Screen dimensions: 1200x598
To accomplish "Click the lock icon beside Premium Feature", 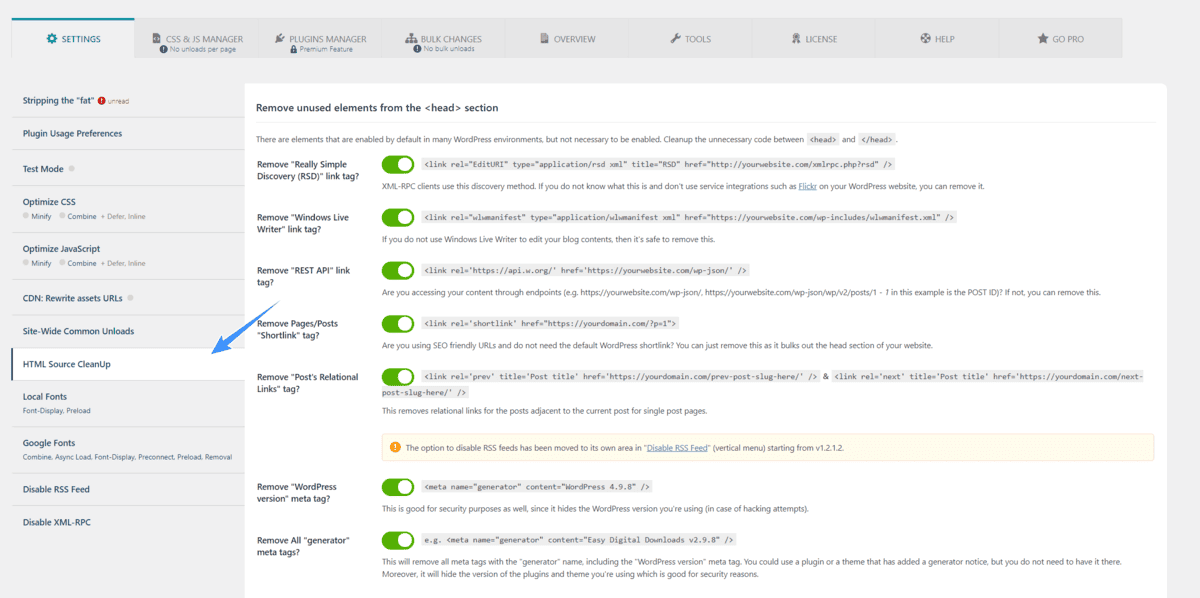I will pos(293,48).
